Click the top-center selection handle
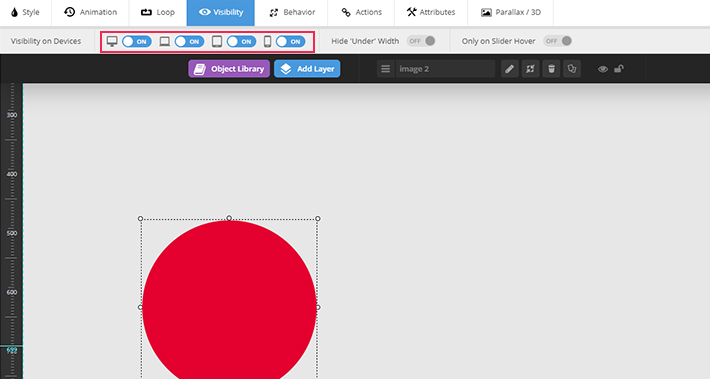Image resolution: width=710 pixels, height=379 pixels. click(229, 218)
